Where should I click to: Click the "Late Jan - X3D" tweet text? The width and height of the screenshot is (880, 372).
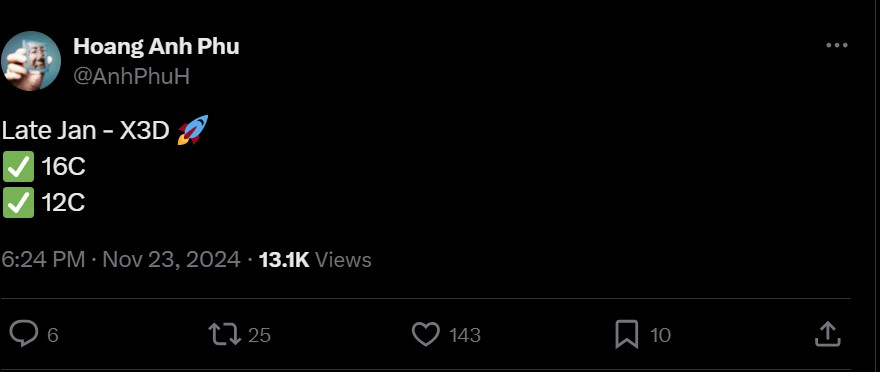point(85,131)
